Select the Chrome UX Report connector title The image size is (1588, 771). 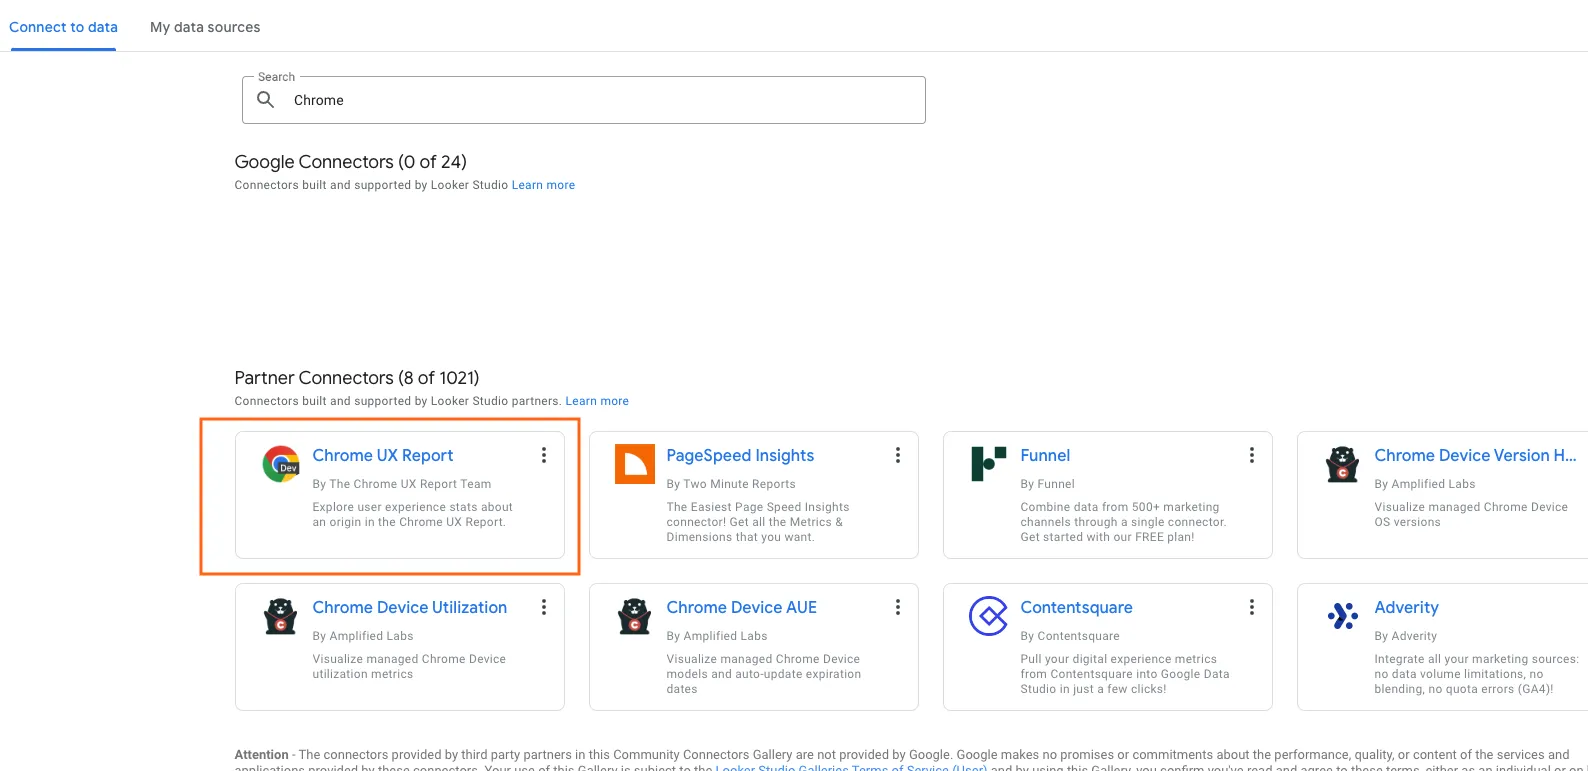pos(383,455)
